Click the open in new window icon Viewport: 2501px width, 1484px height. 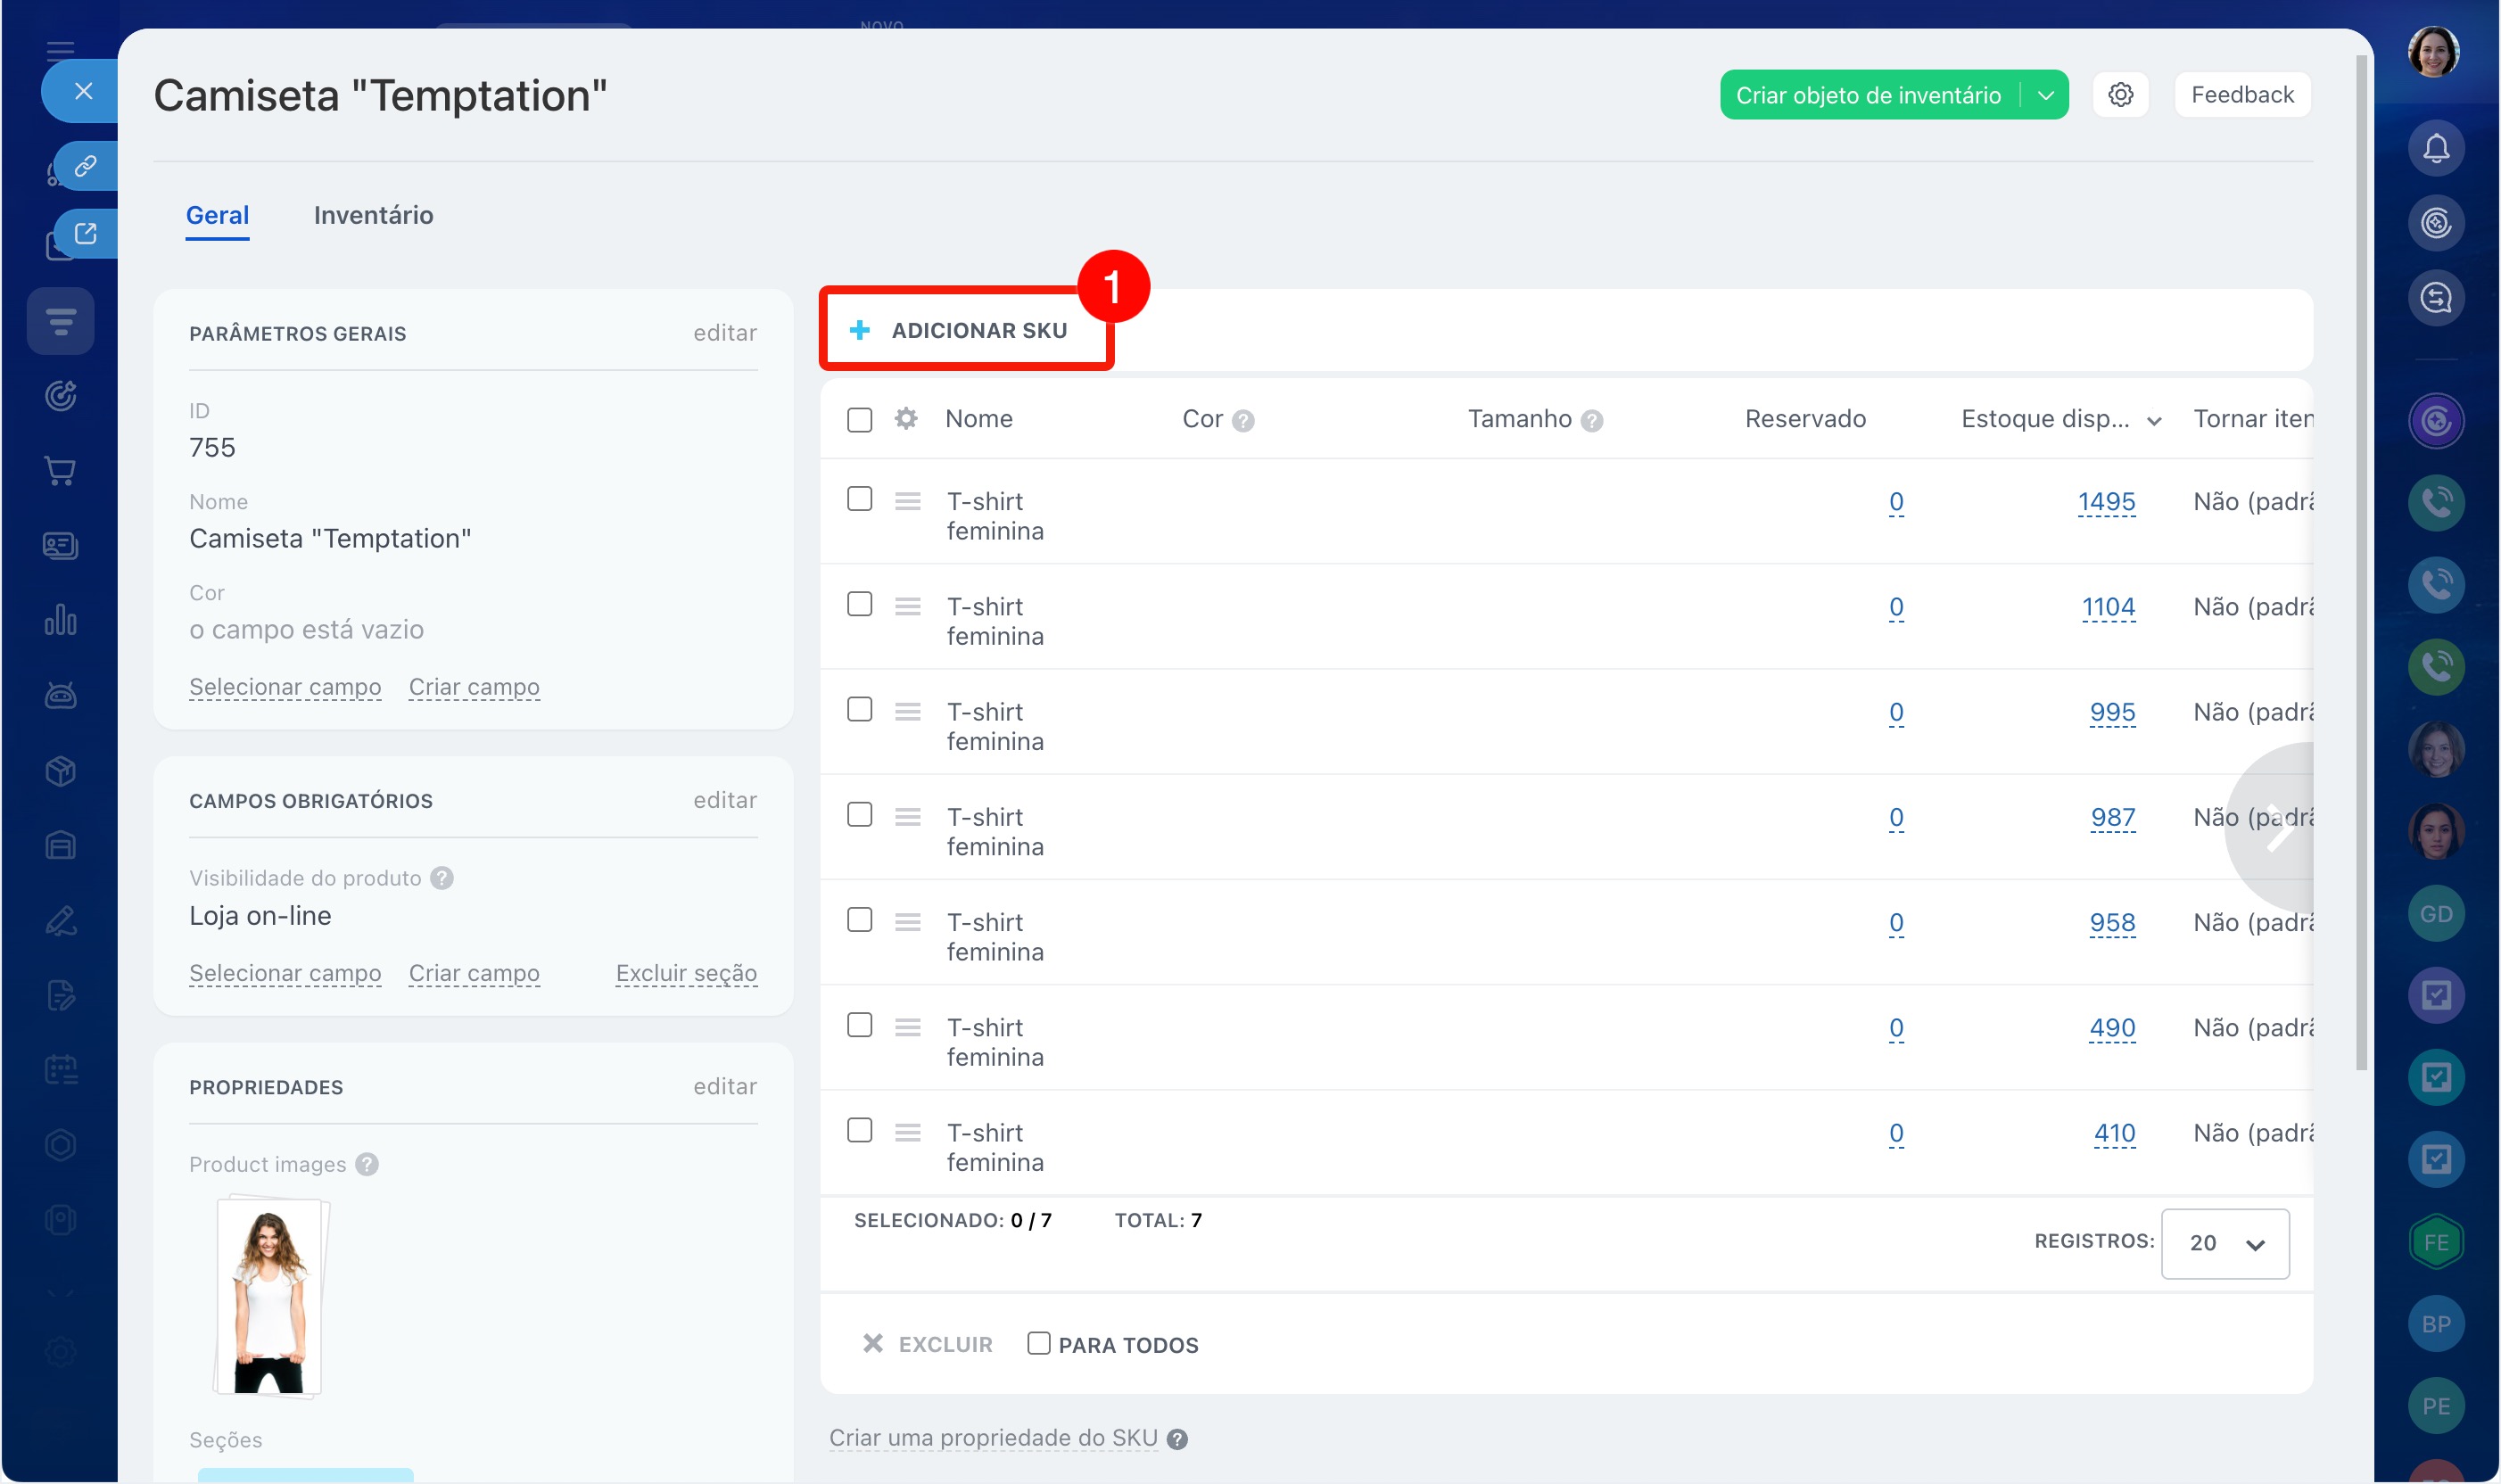(x=86, y=234)
